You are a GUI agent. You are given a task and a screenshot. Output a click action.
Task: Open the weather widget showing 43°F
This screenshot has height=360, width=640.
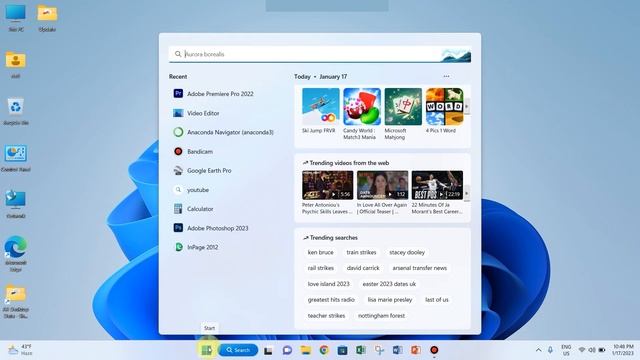pos(20,350)
